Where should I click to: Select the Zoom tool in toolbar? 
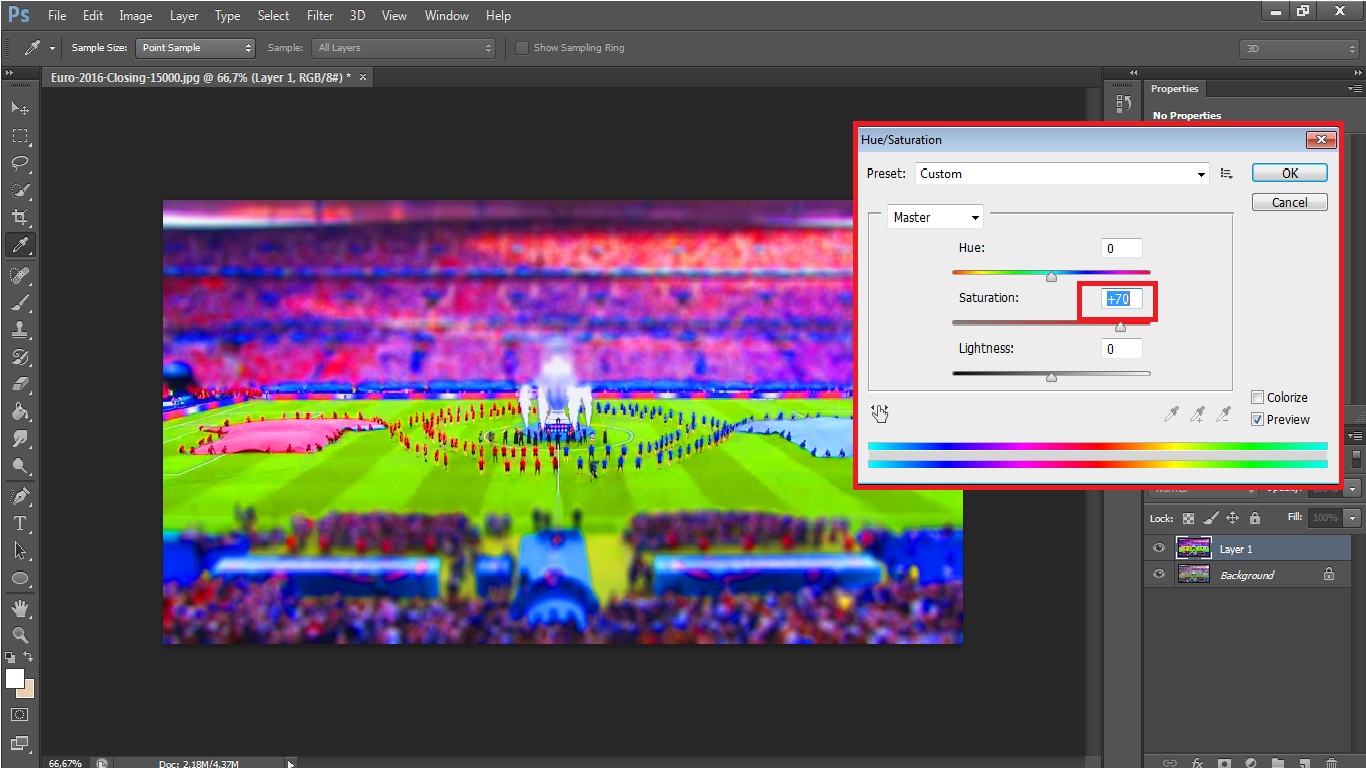click(19, 635)
